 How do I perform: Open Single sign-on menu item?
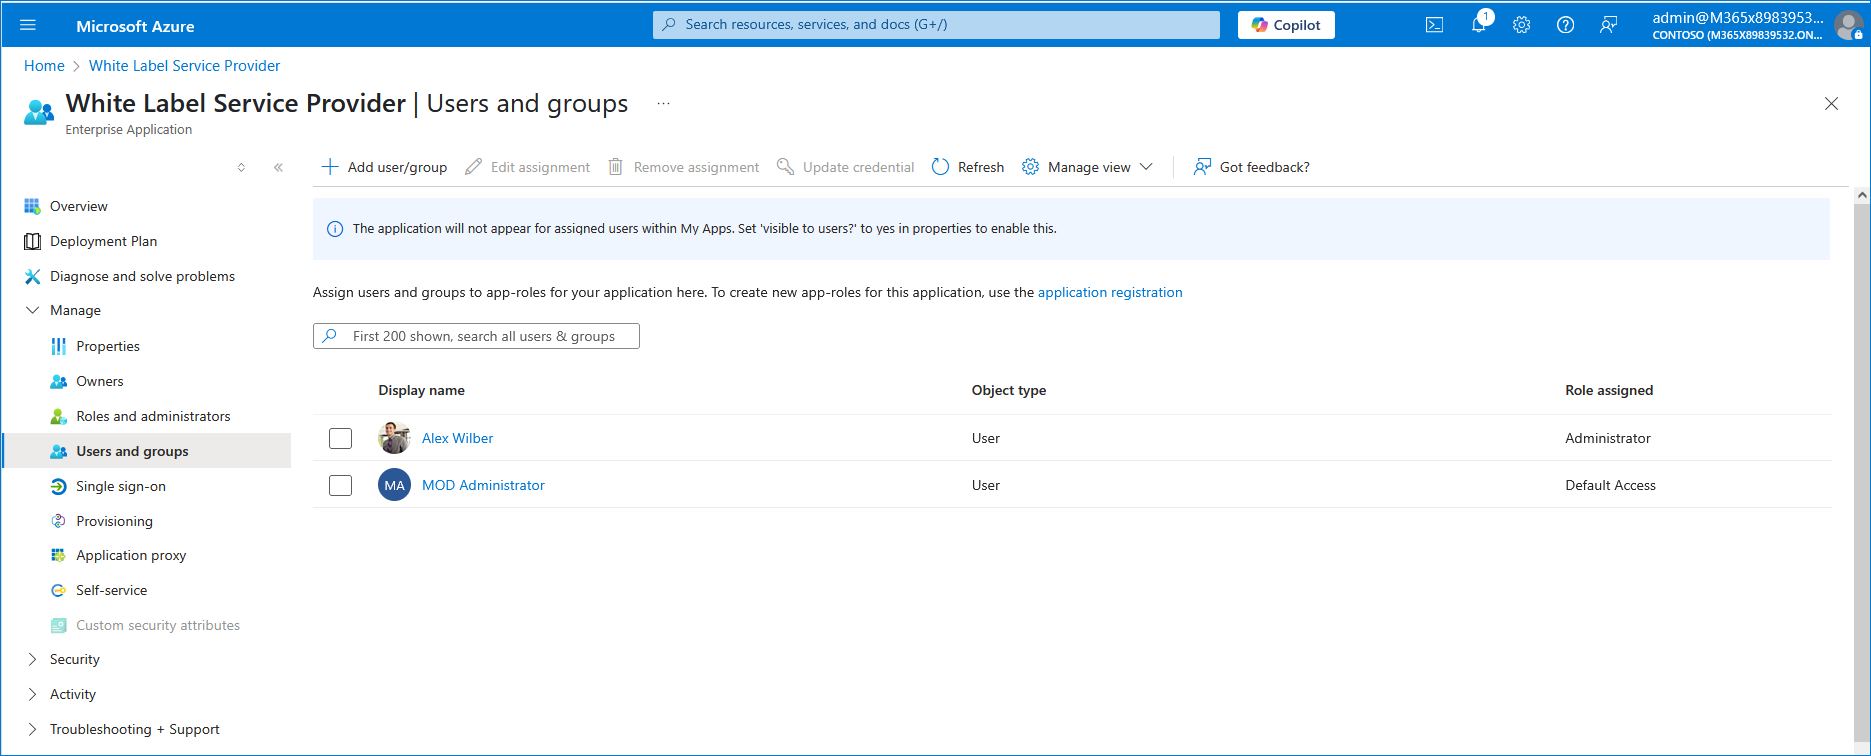(121, 486)
